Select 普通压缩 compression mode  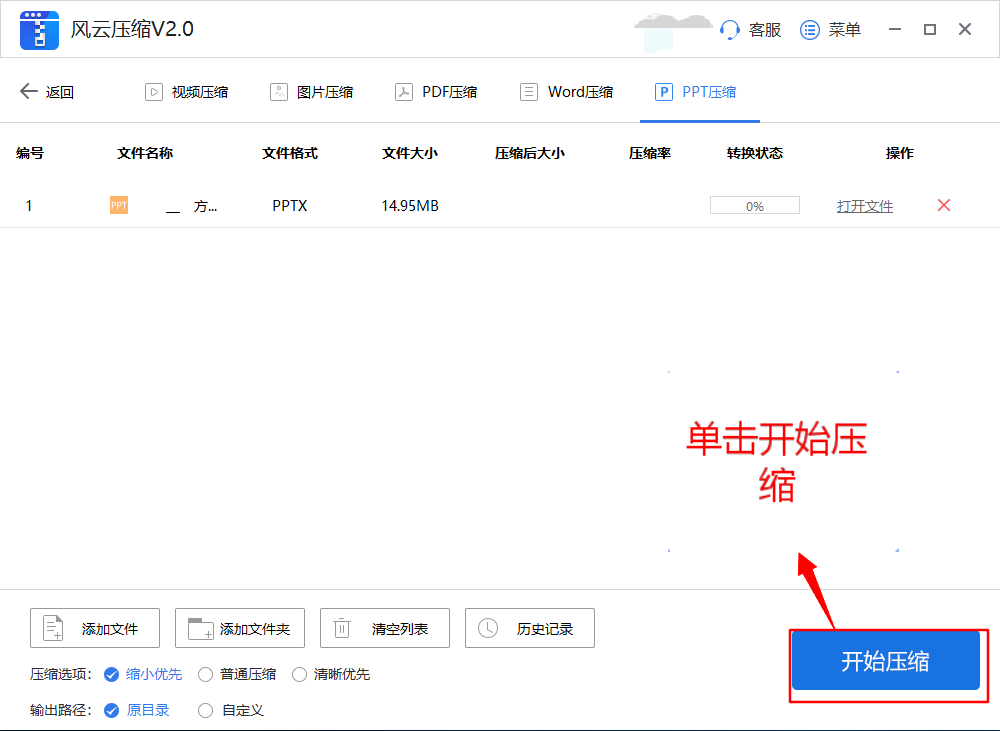[x=204, y=674]
